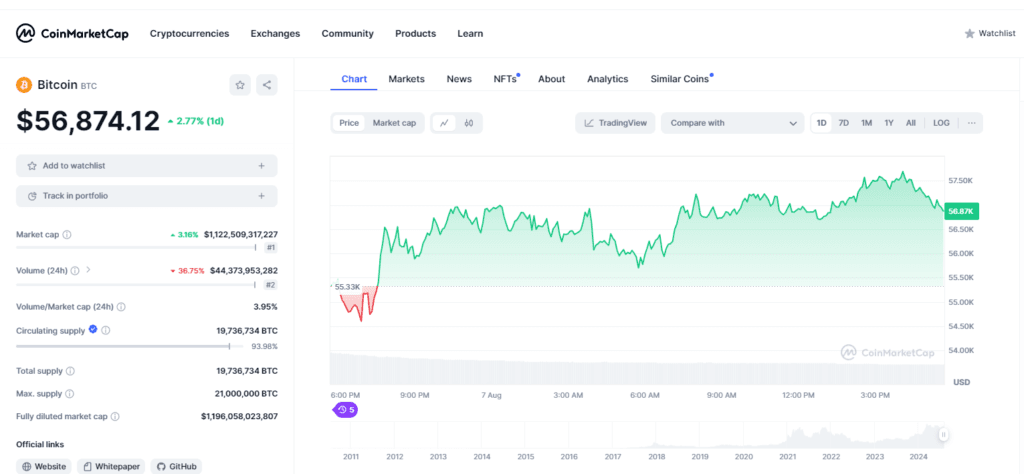This screenshot has height=474, width=1024.
Task: Open the Compare with dropdown
Action: (733, 123)
